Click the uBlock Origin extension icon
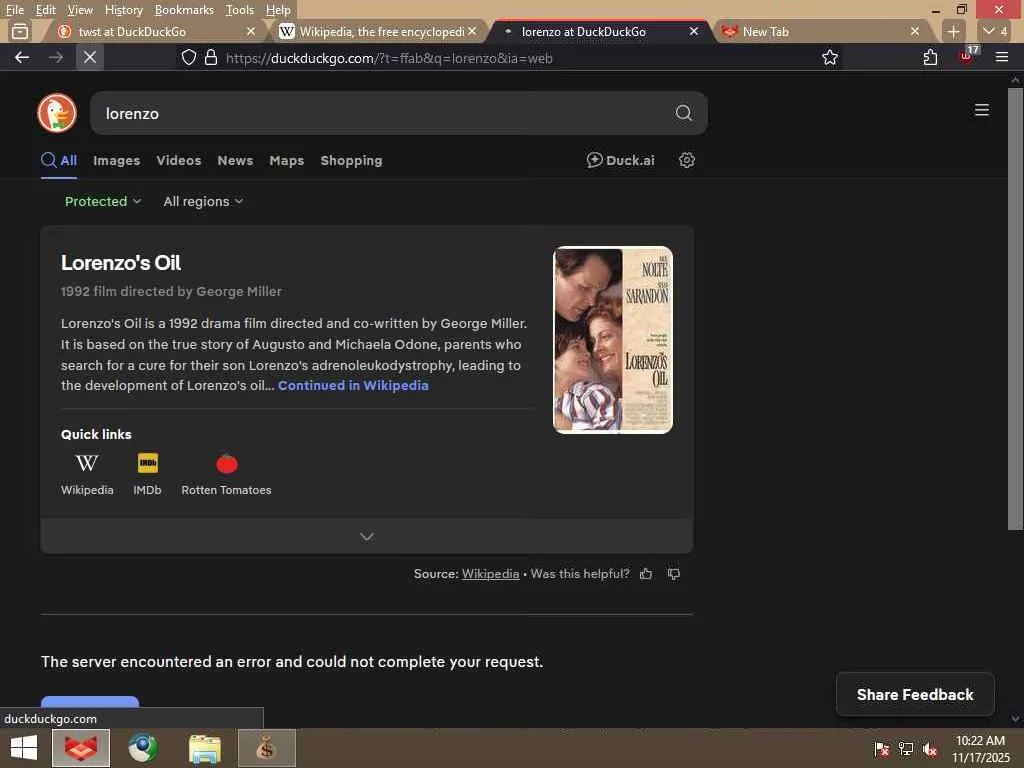Image resolution: width=1024 pixels, height=768 pixels. click(x=967, y=56)
